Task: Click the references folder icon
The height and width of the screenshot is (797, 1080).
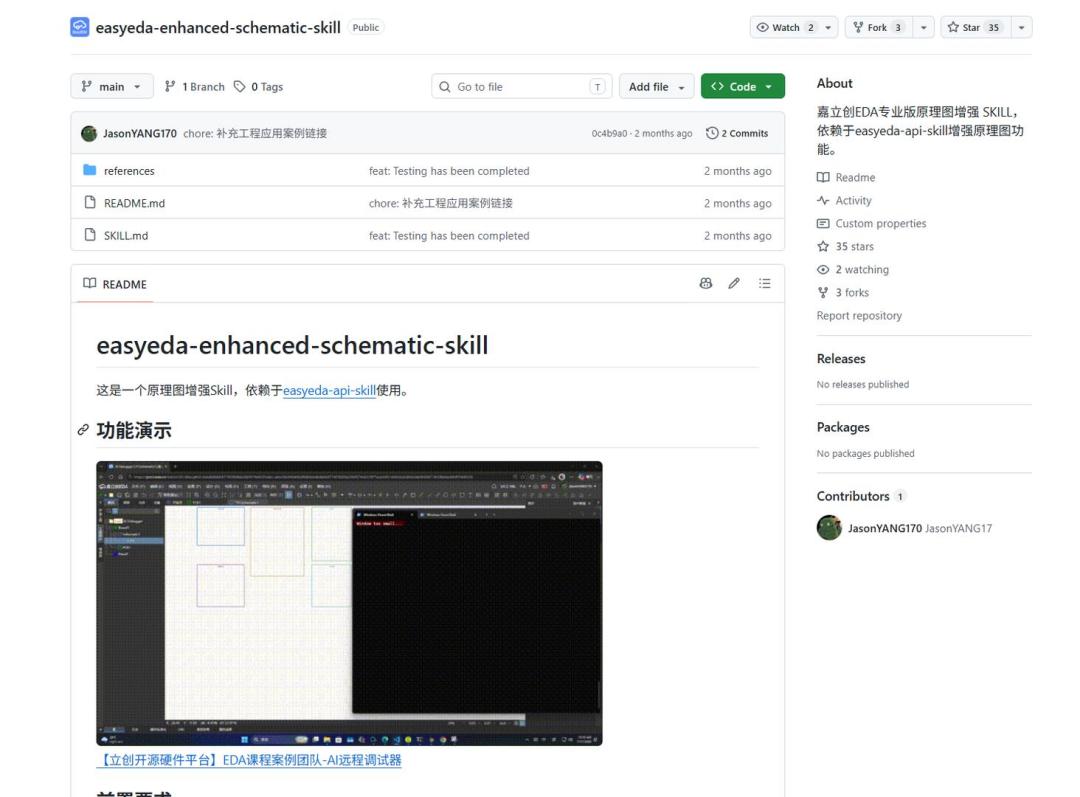Action: pyautogui.click(x=90, y=170)
